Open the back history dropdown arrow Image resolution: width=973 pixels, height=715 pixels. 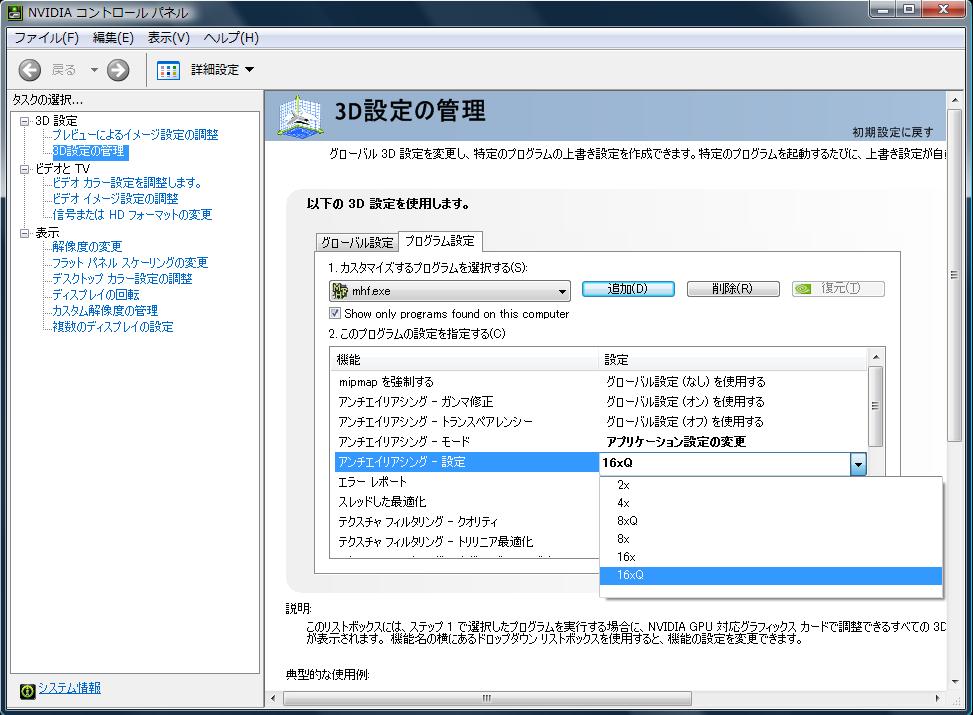94,70
